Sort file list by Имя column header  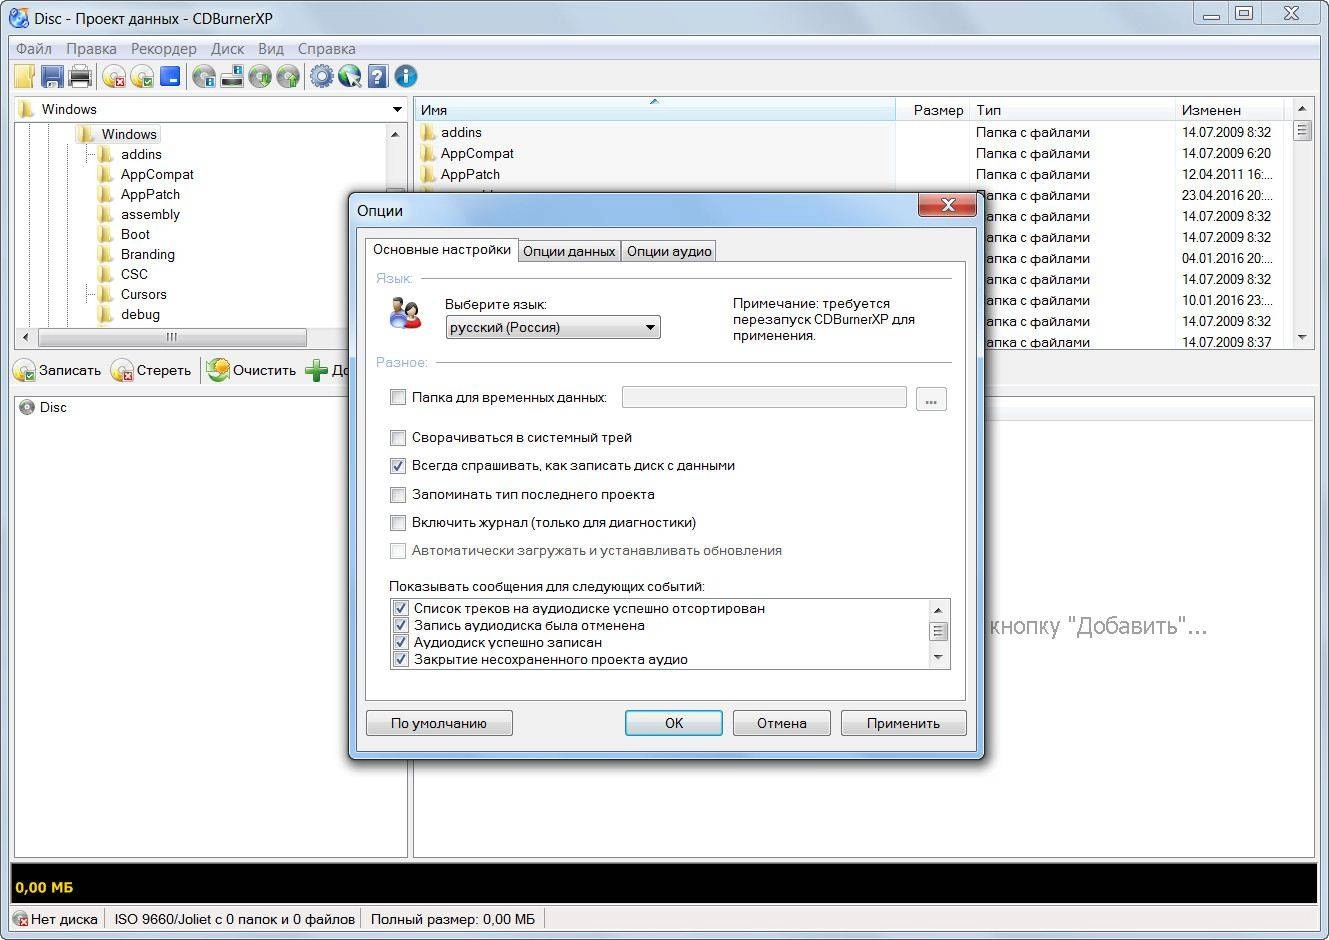tap(655, 110)
